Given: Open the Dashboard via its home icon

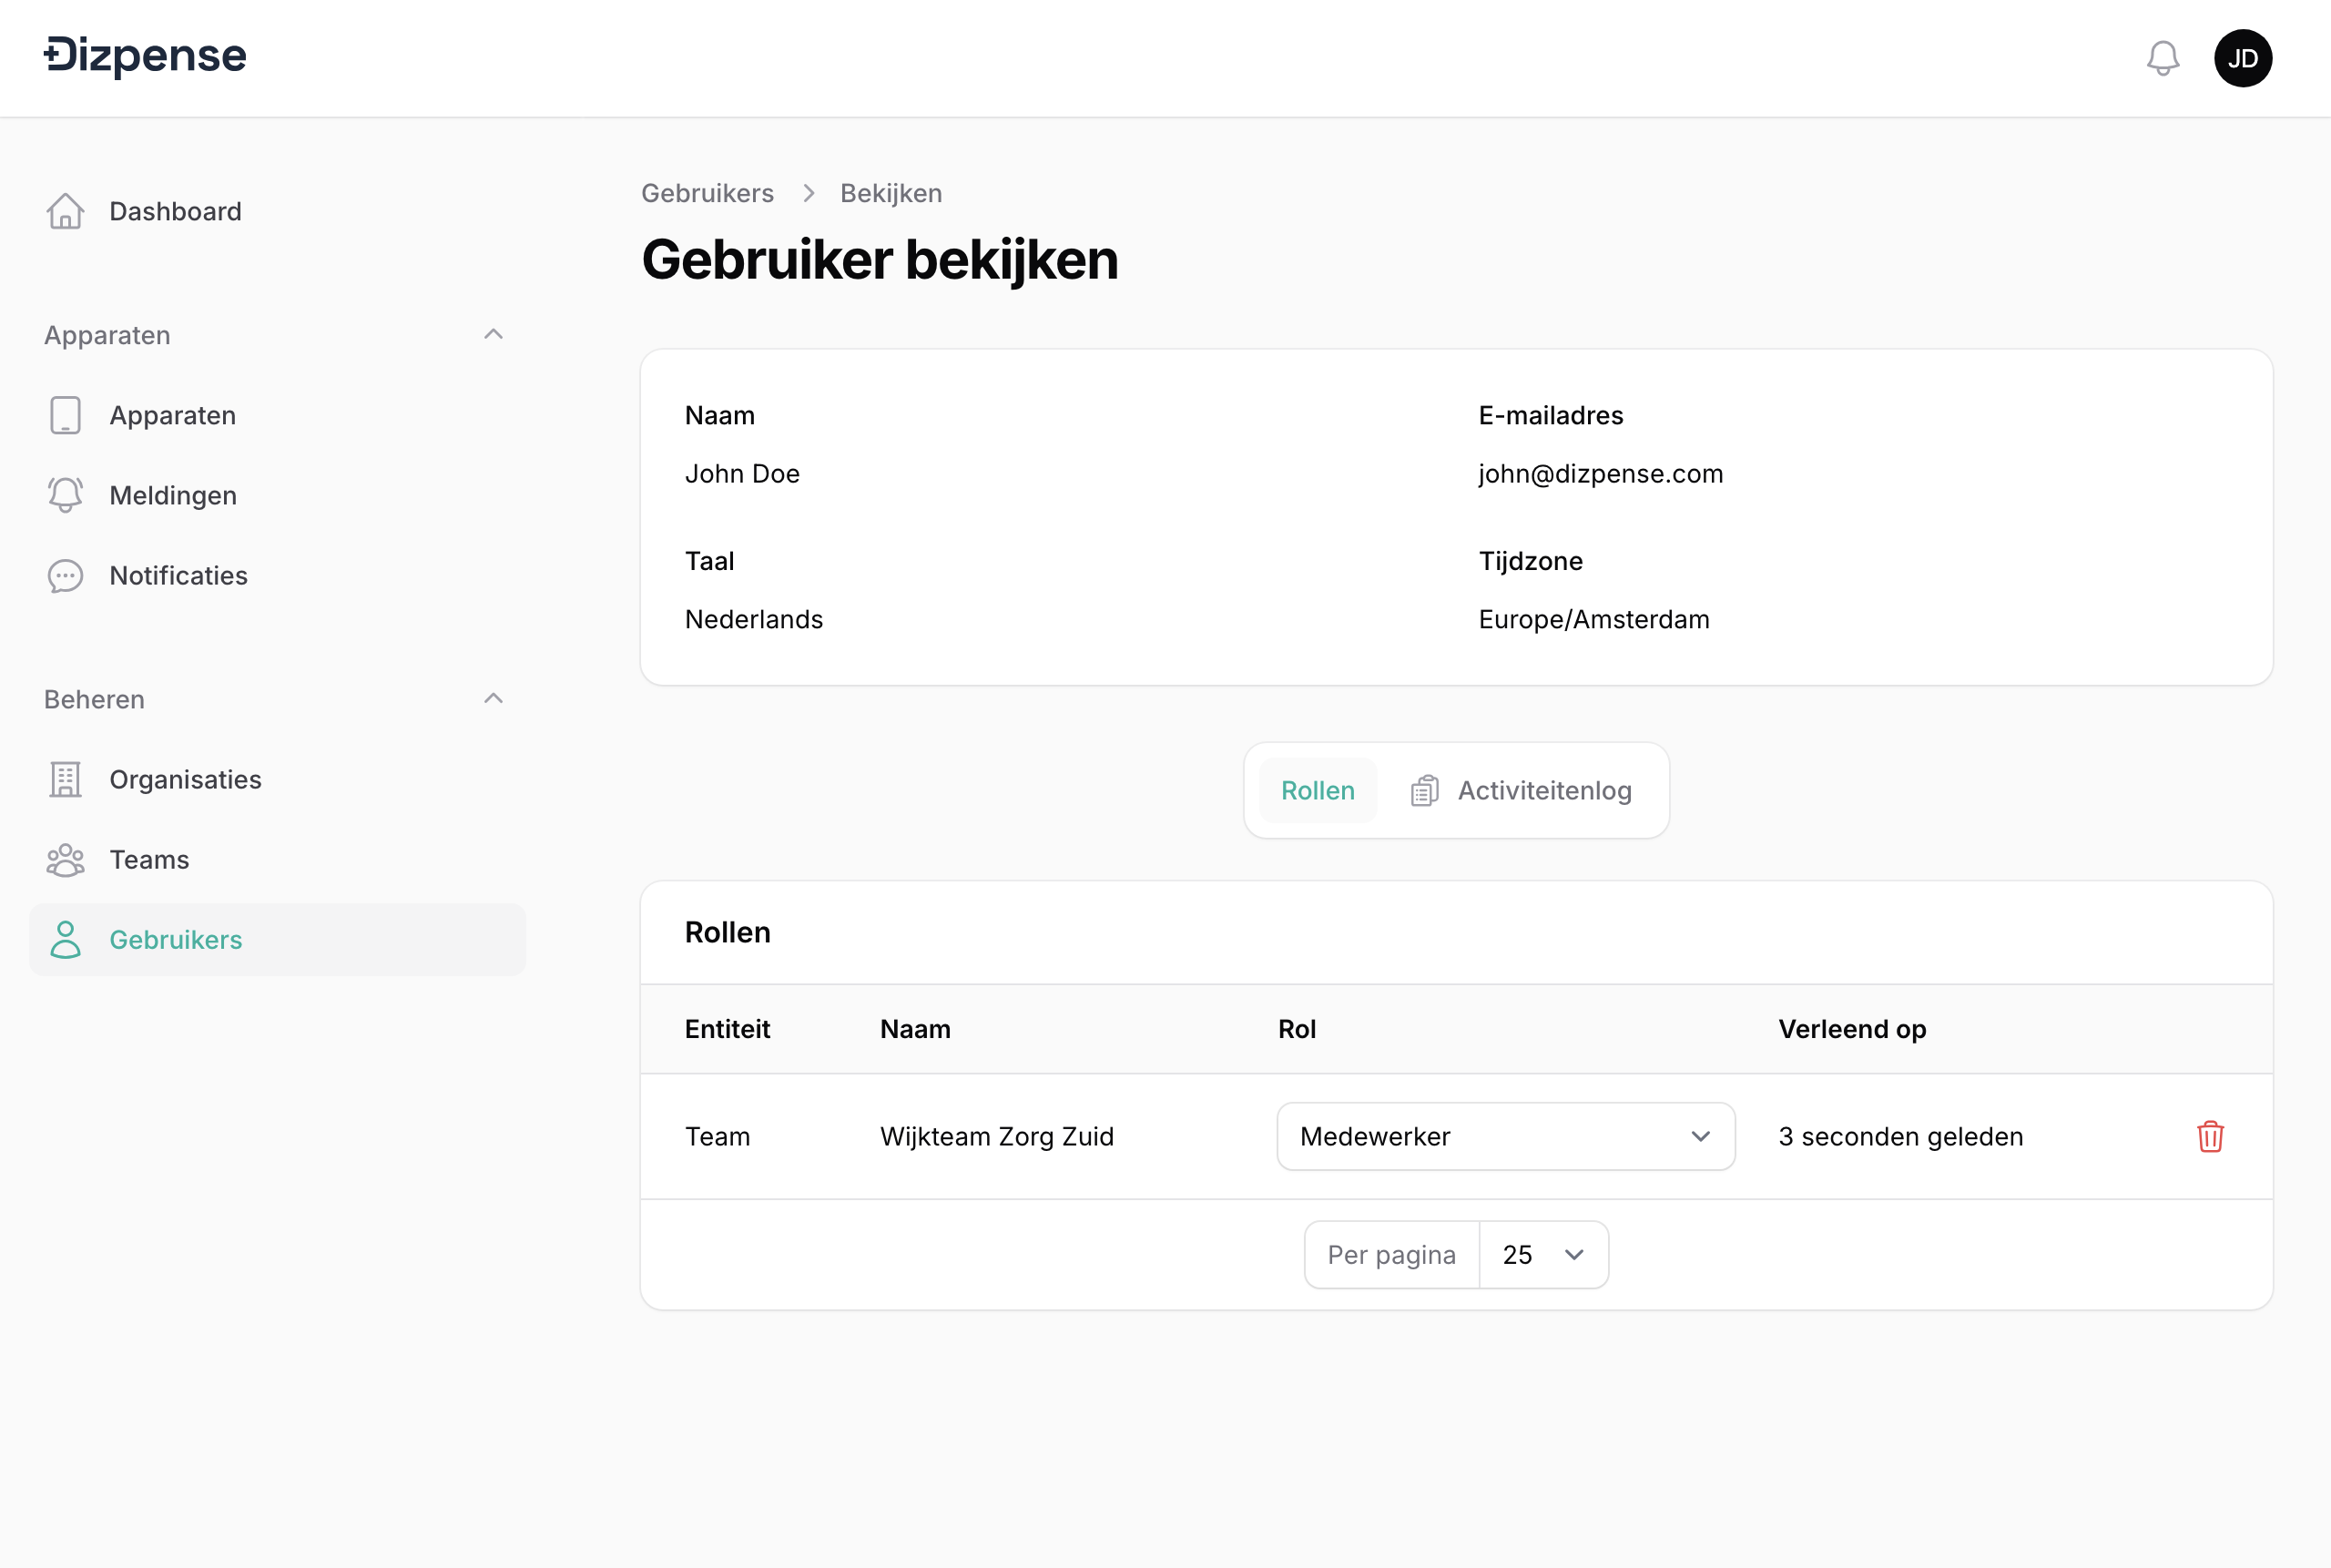Looking at the screenshot, I should [66, 211].
